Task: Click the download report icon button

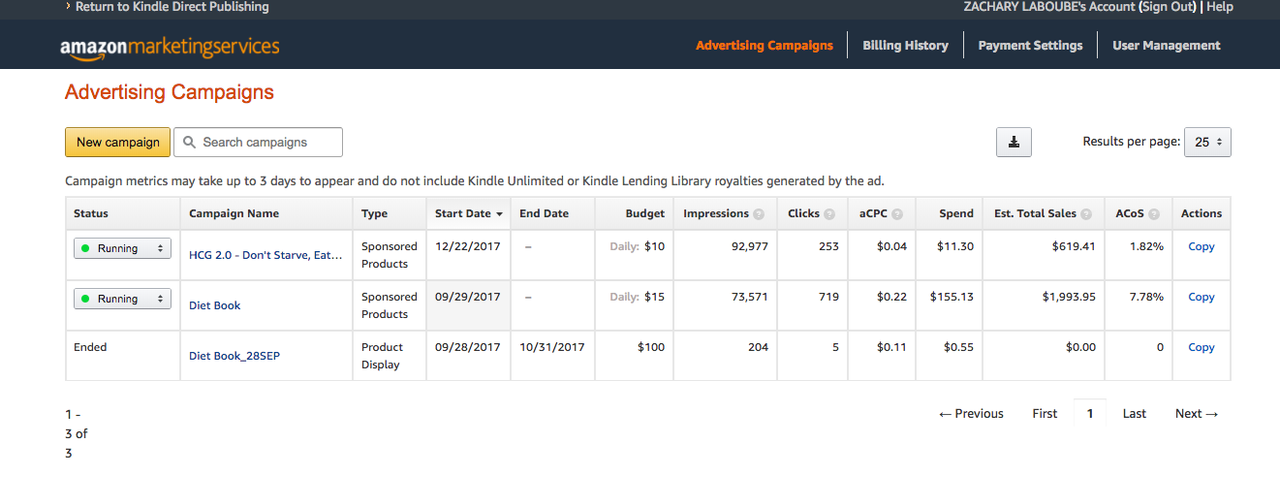Action: 1014,142
